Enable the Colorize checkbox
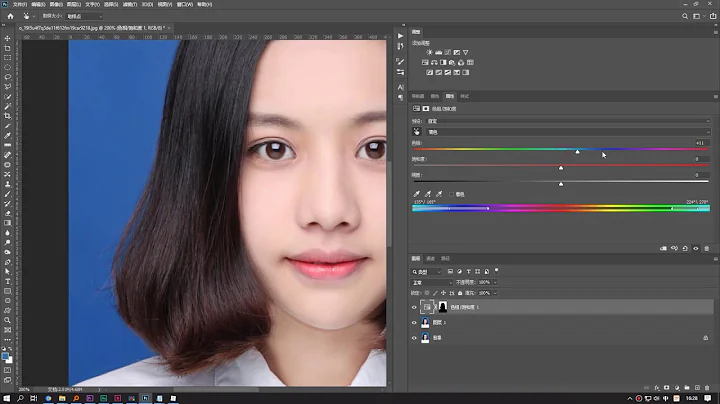The height and width of the screenshot is (404, 720). click(451, 194)
